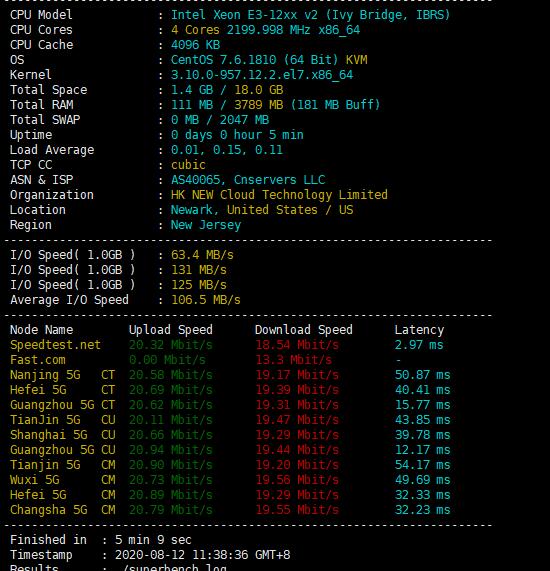Click the CPU Model value text
The image size is (550, 571).
click(x=311, y=15)
